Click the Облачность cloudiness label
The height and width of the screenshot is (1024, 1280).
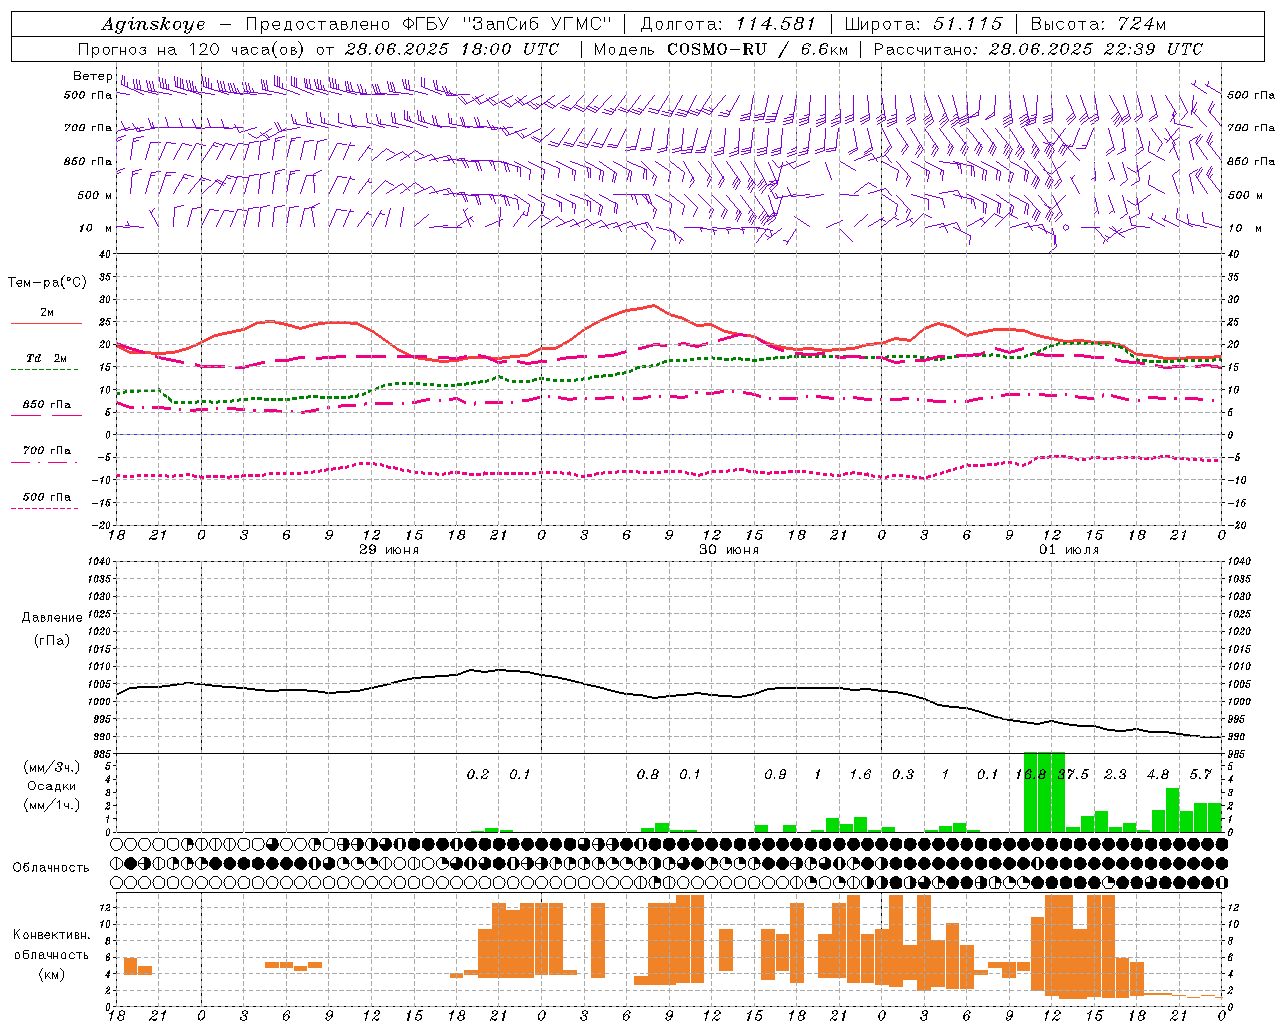point(51,867)
